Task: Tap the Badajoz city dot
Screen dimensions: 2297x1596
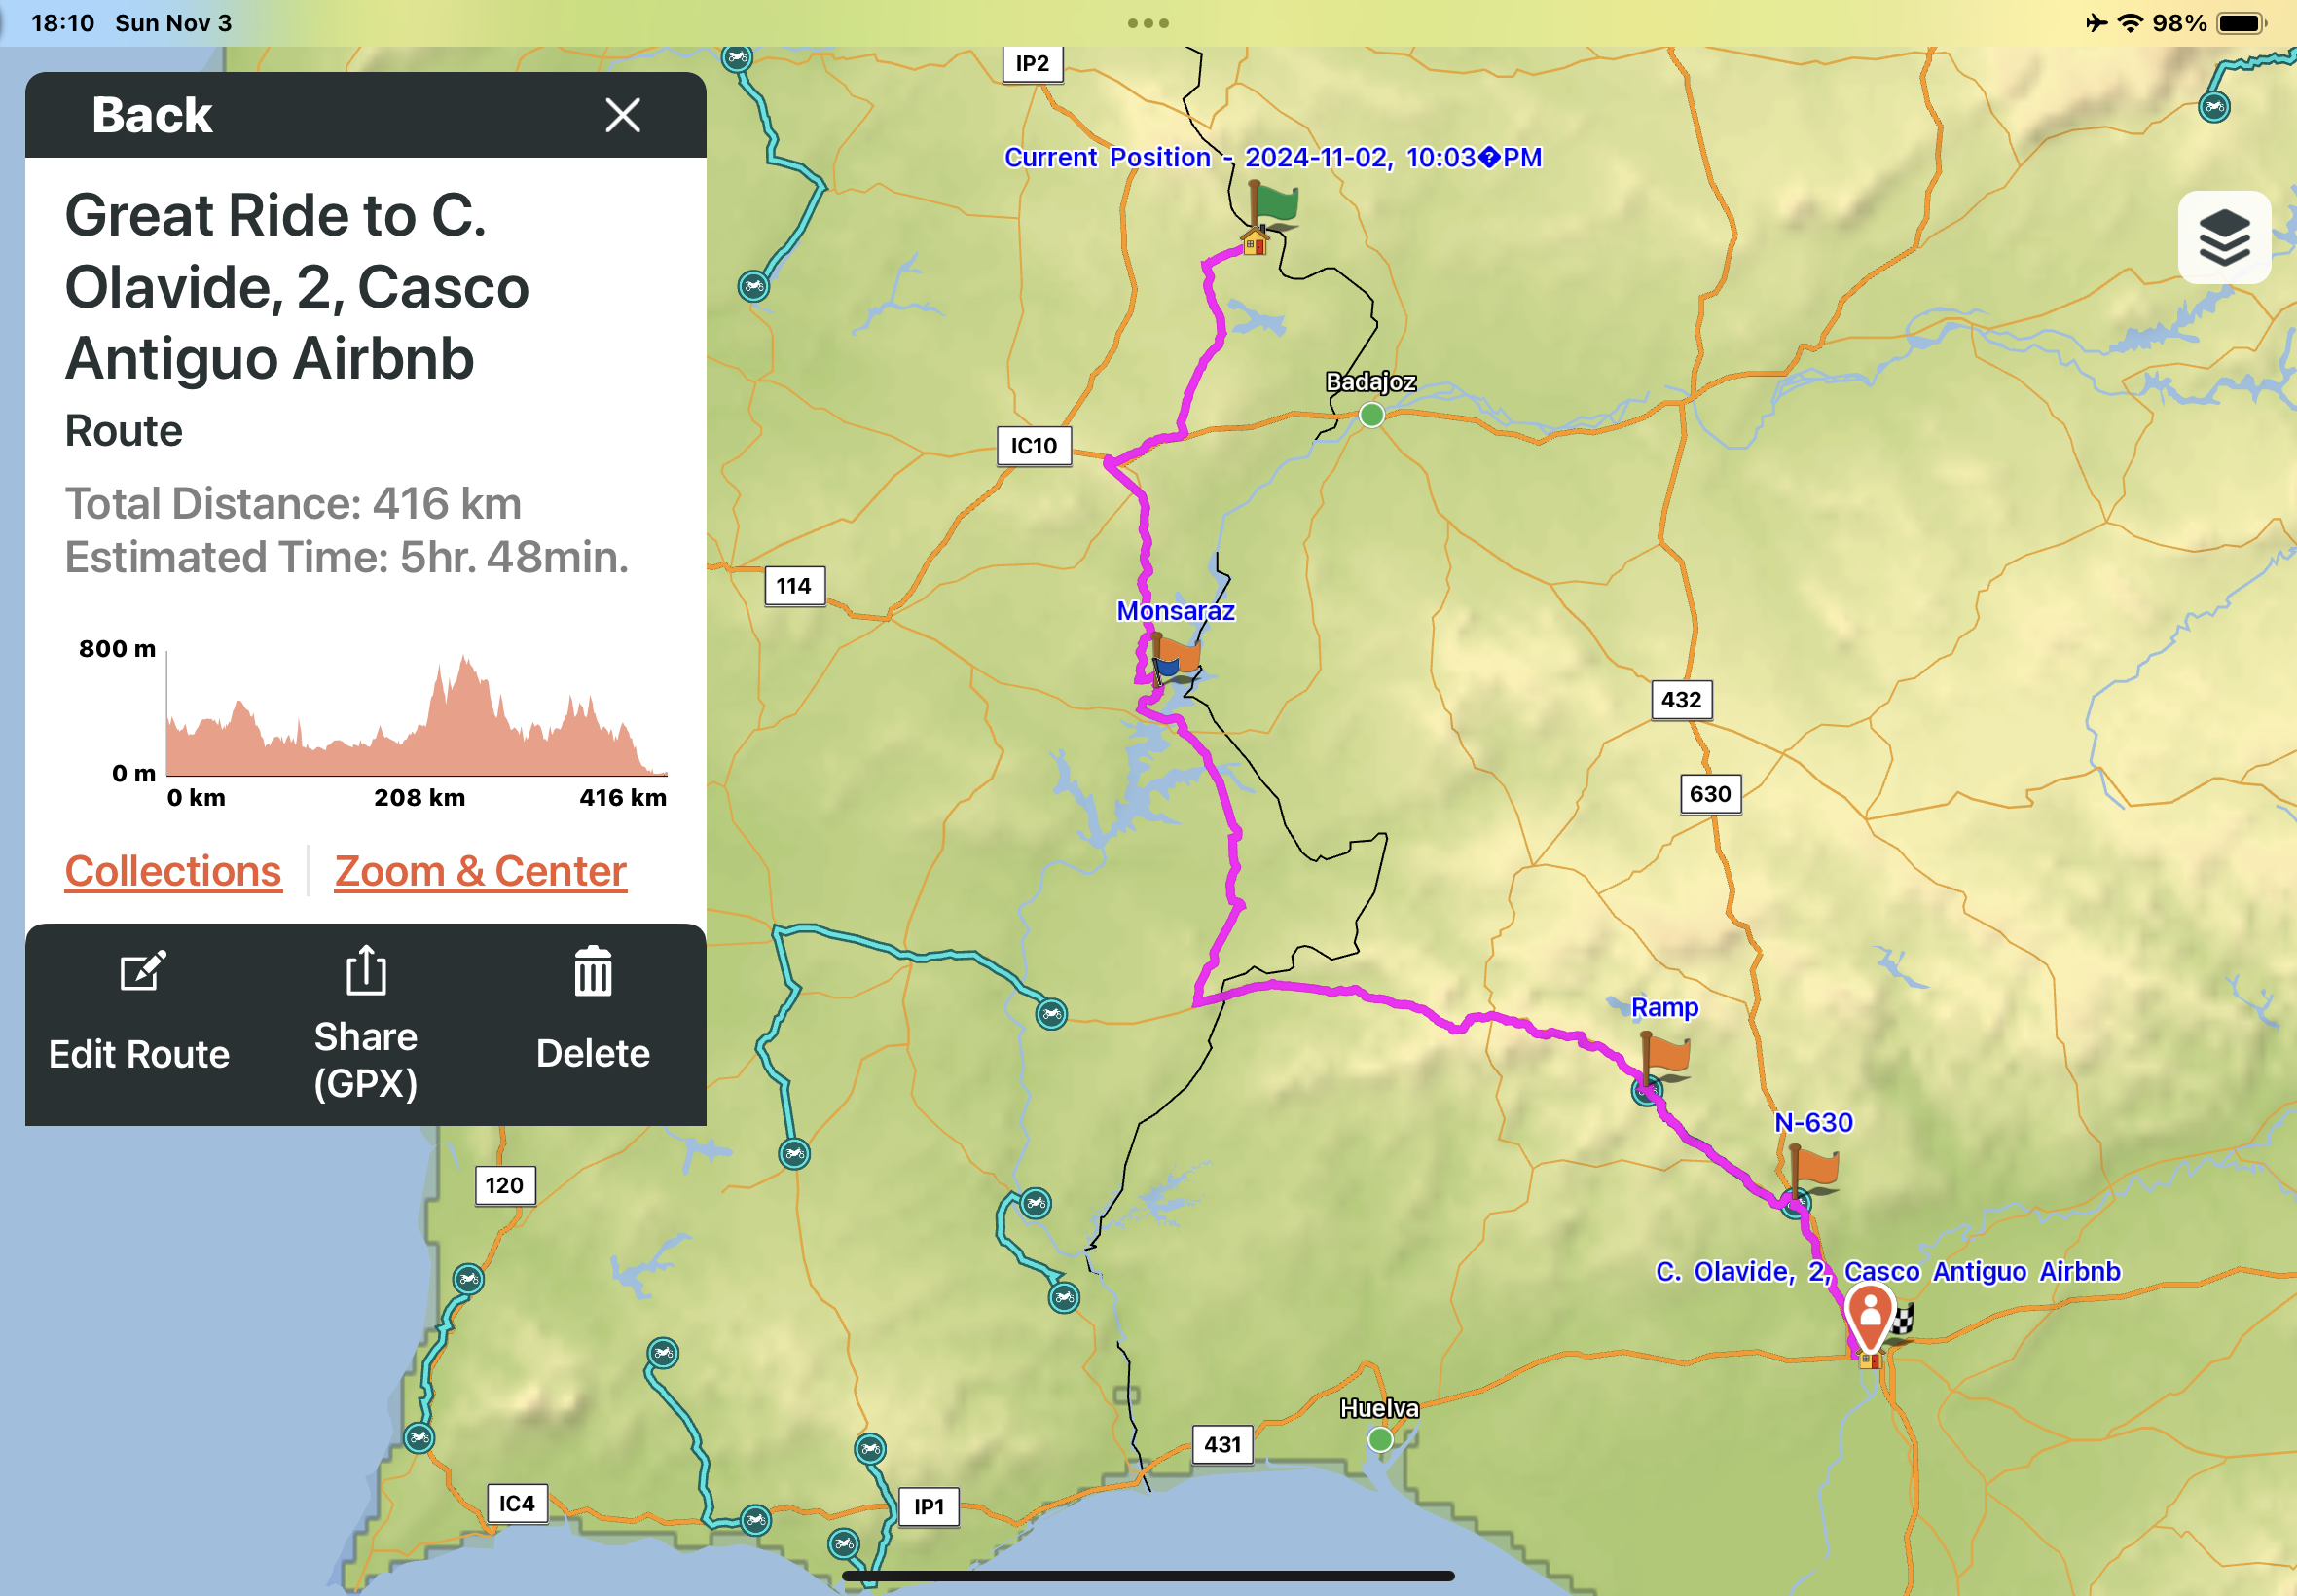Action: click(1371, 414)
